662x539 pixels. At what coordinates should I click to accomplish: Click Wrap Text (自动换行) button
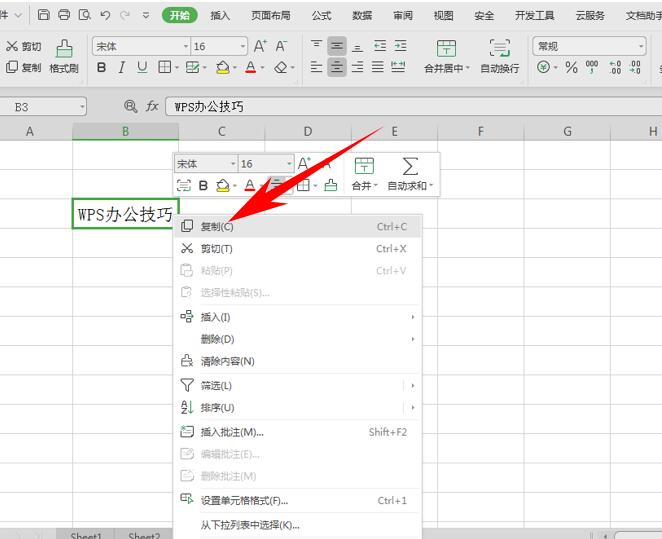tap(500, 56)
